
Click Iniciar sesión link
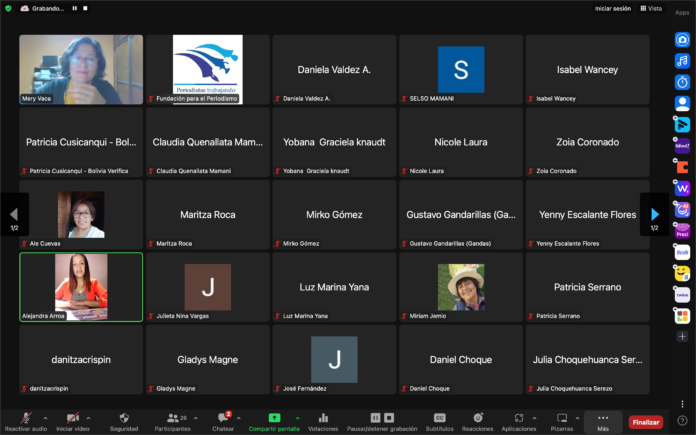pyautogui.click(x=612, y=8)
